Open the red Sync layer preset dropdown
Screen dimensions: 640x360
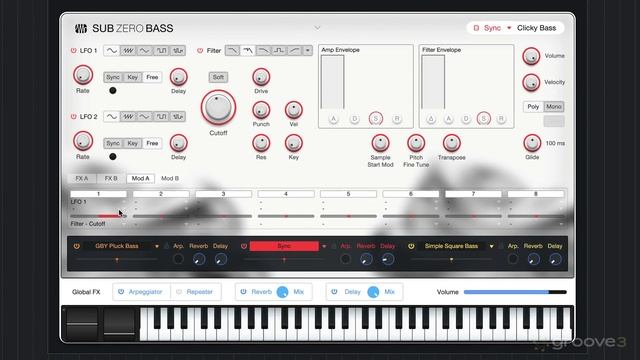tap(324, 247)
